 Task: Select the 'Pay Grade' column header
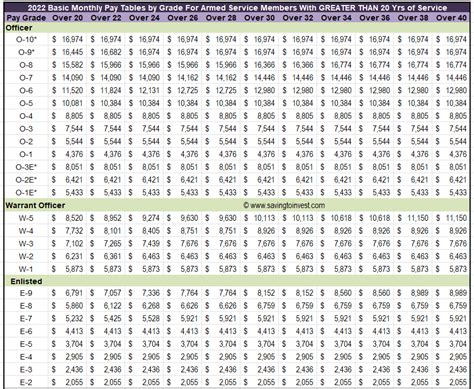tap(26, 18)
